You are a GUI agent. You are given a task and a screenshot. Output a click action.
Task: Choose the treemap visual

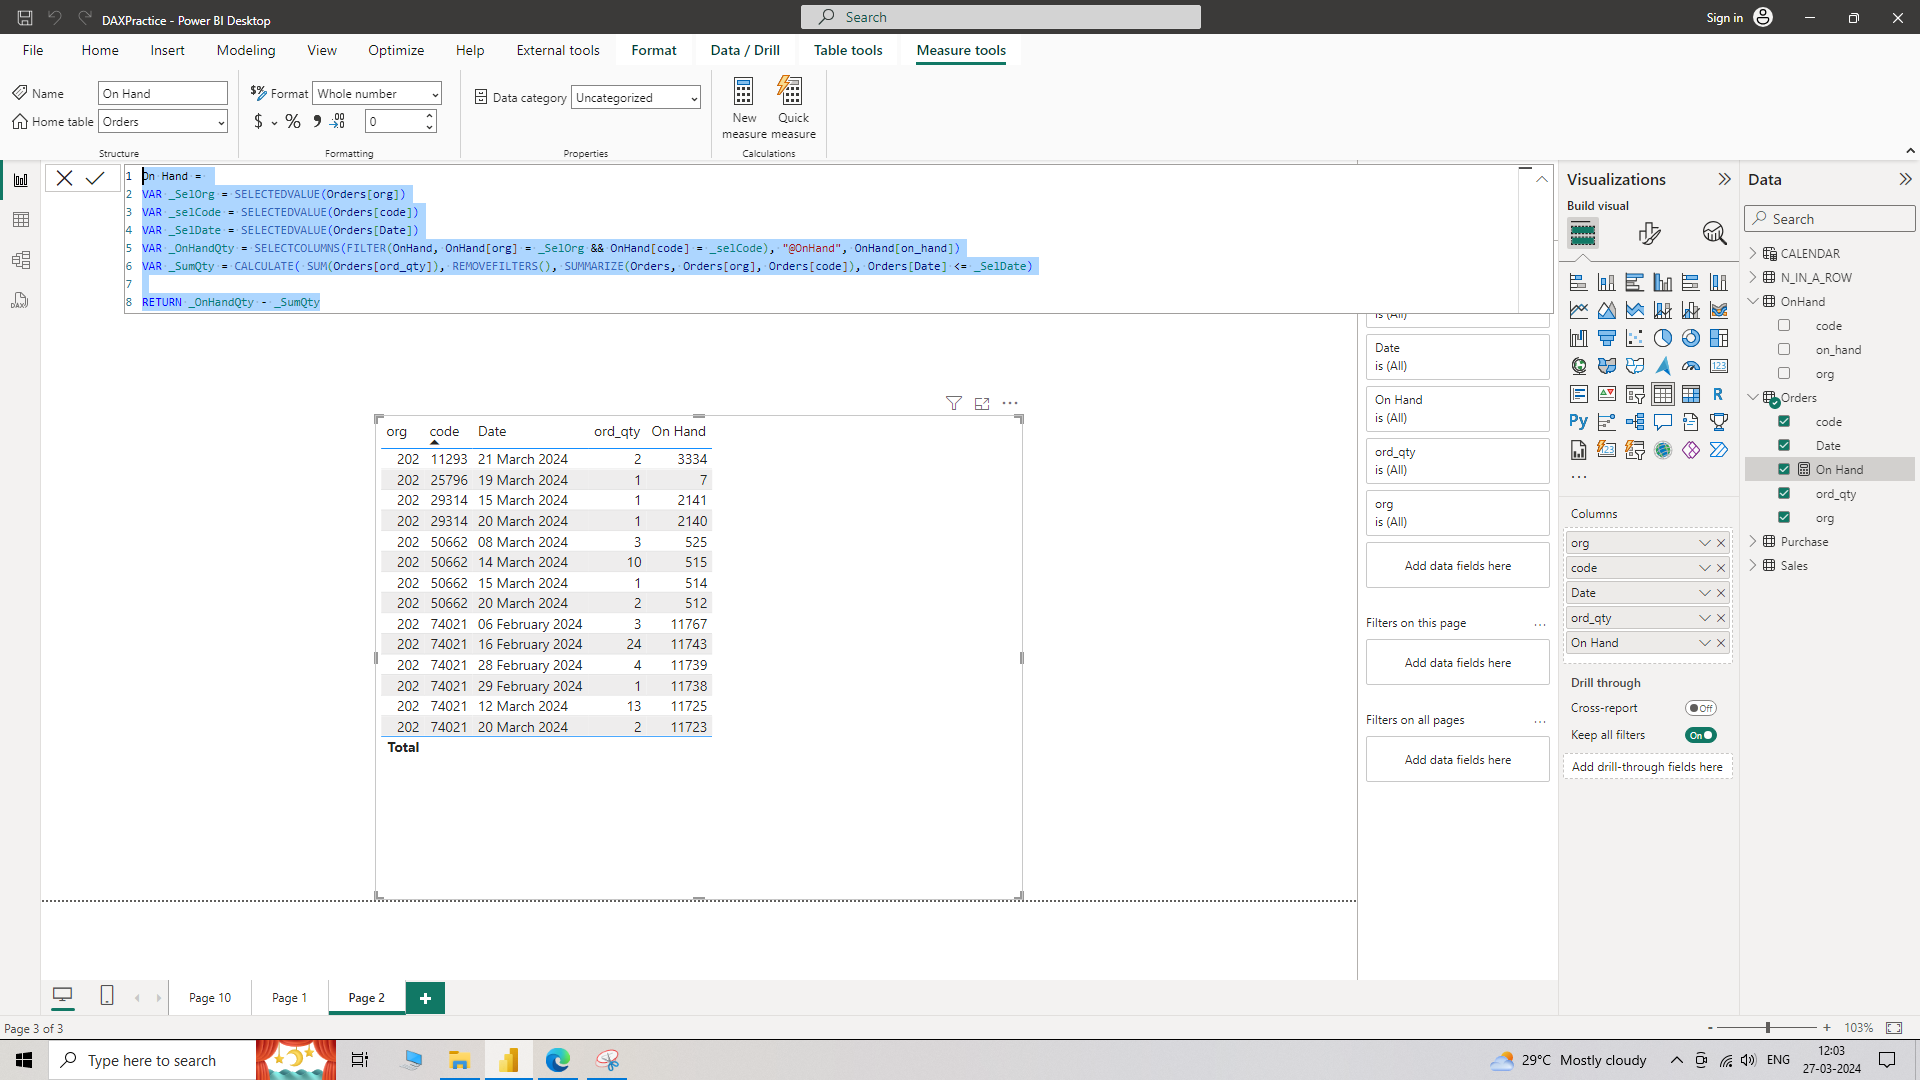click(1718, 338)
